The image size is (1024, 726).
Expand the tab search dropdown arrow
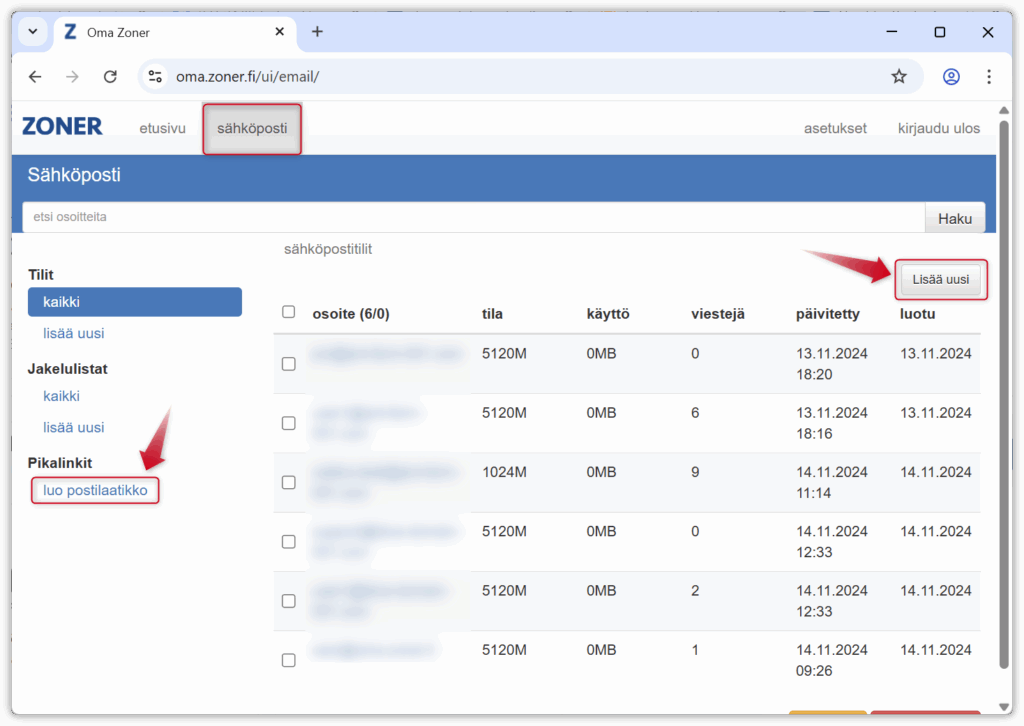tap(32, 32)
